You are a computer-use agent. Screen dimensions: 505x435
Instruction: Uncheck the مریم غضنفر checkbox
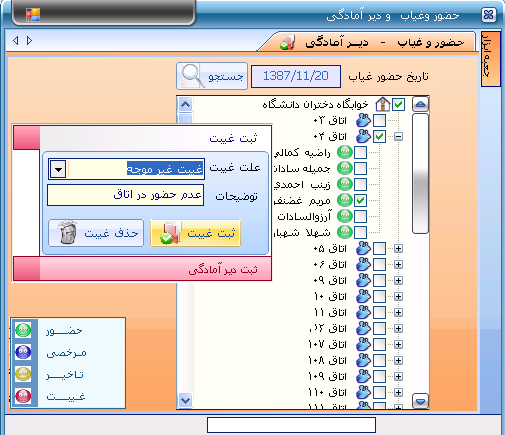[360, 200]
